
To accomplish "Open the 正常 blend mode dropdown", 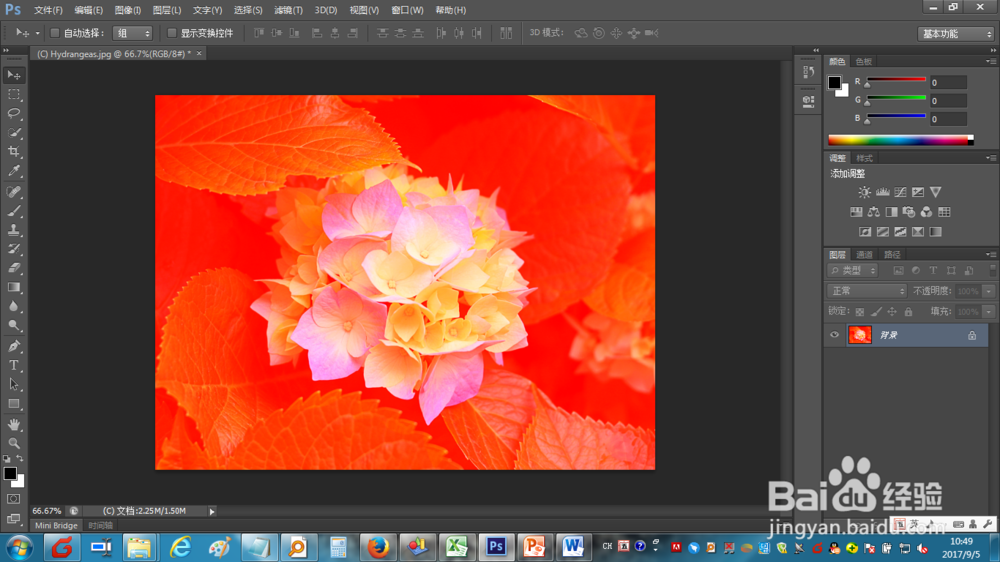I will click(x=867, y=291).
